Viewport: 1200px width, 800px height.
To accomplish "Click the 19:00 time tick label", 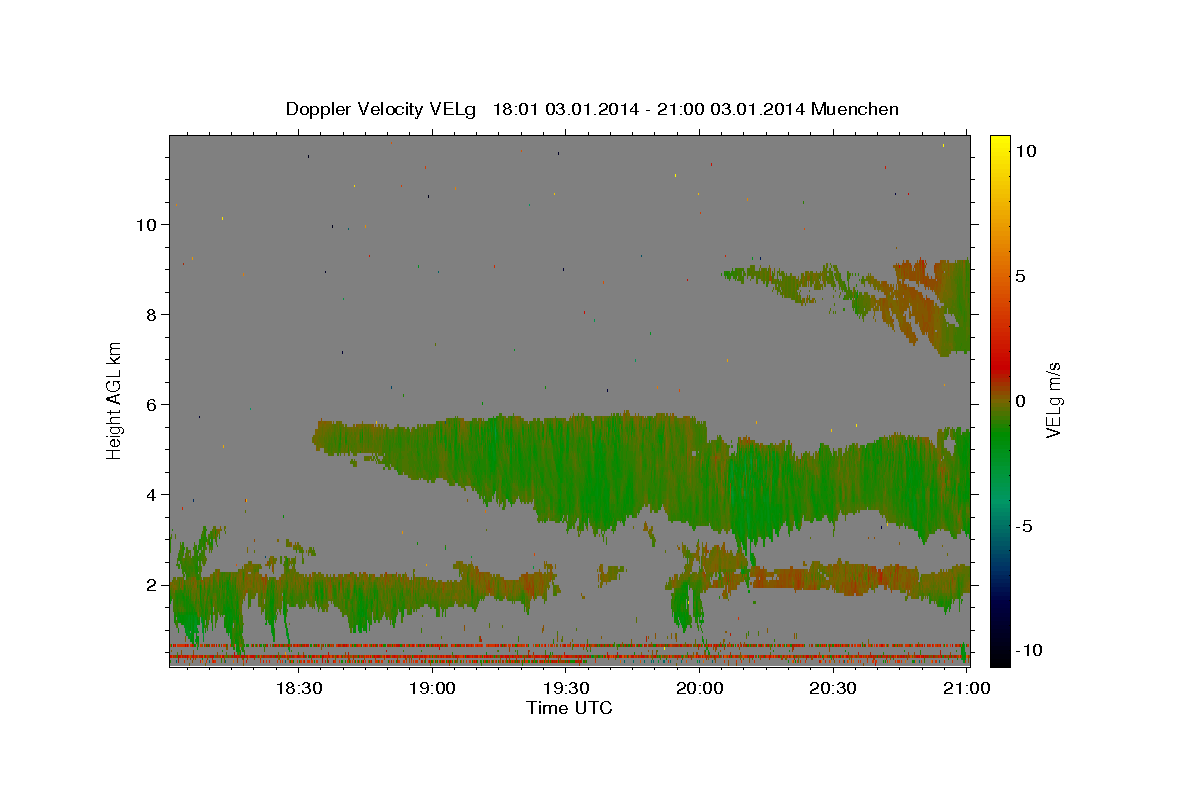I will click(x=432, y=688).
